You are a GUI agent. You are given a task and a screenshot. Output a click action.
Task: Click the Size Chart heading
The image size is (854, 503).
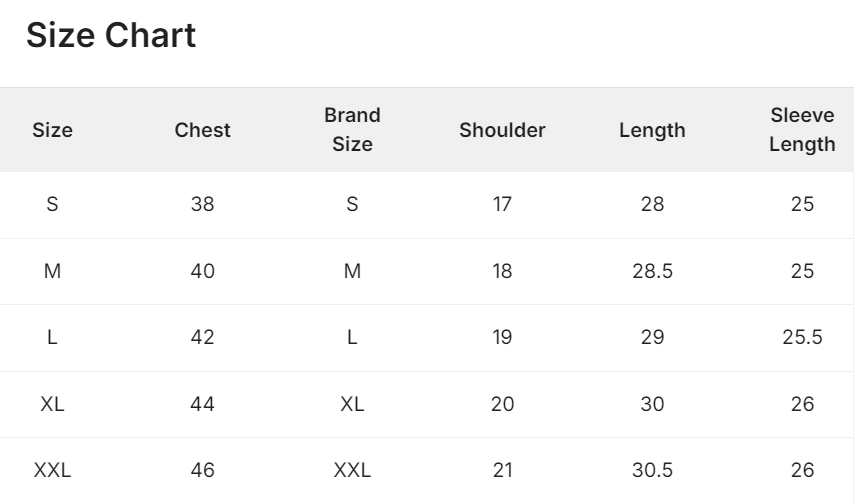[111, 35]
